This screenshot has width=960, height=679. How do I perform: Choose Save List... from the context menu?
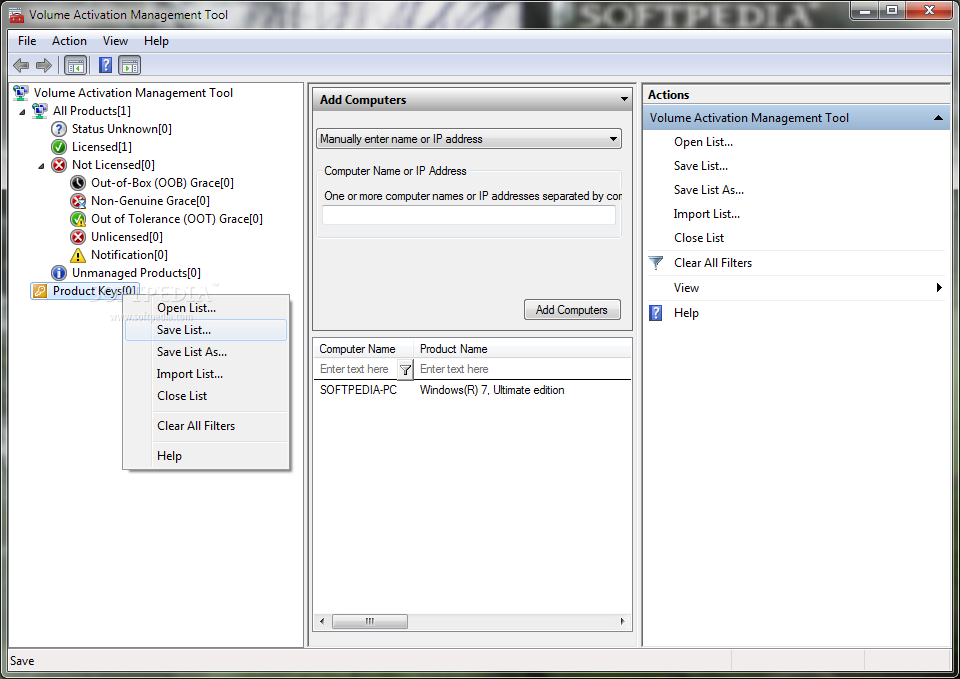click(x=206, y=330)
